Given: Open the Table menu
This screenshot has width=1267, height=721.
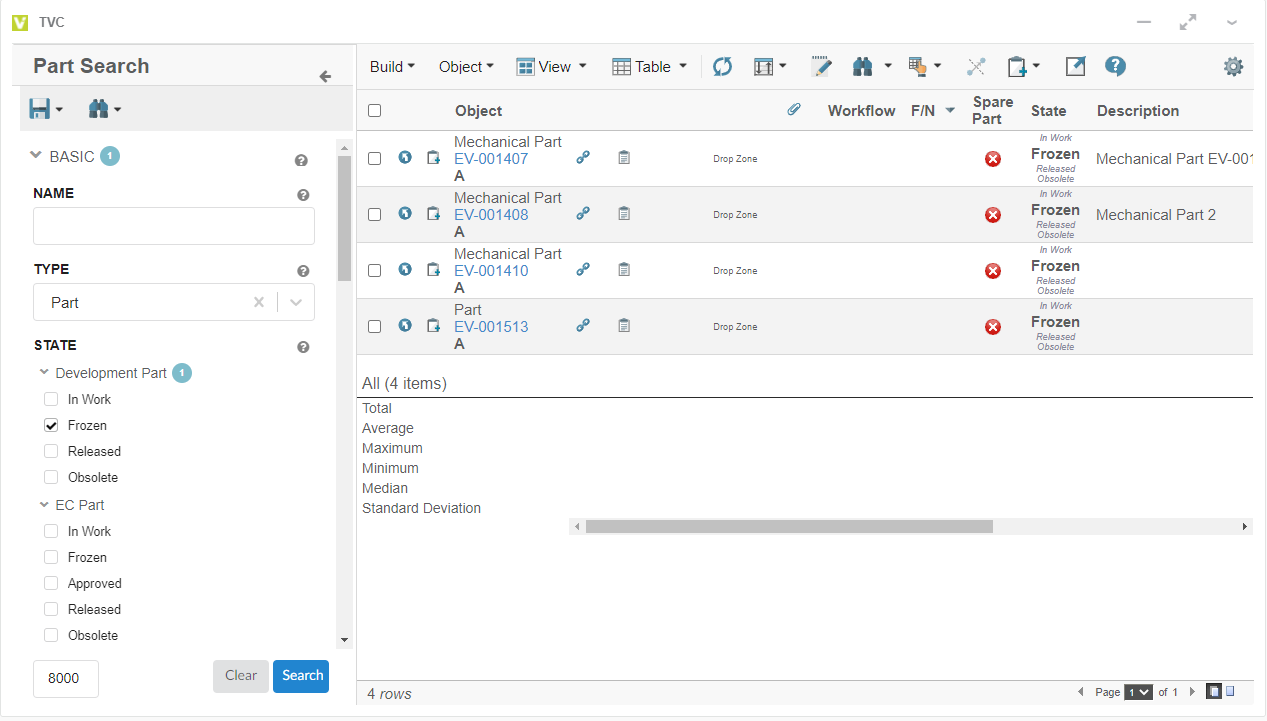Looking at the screenshot, I should [649, 67].
